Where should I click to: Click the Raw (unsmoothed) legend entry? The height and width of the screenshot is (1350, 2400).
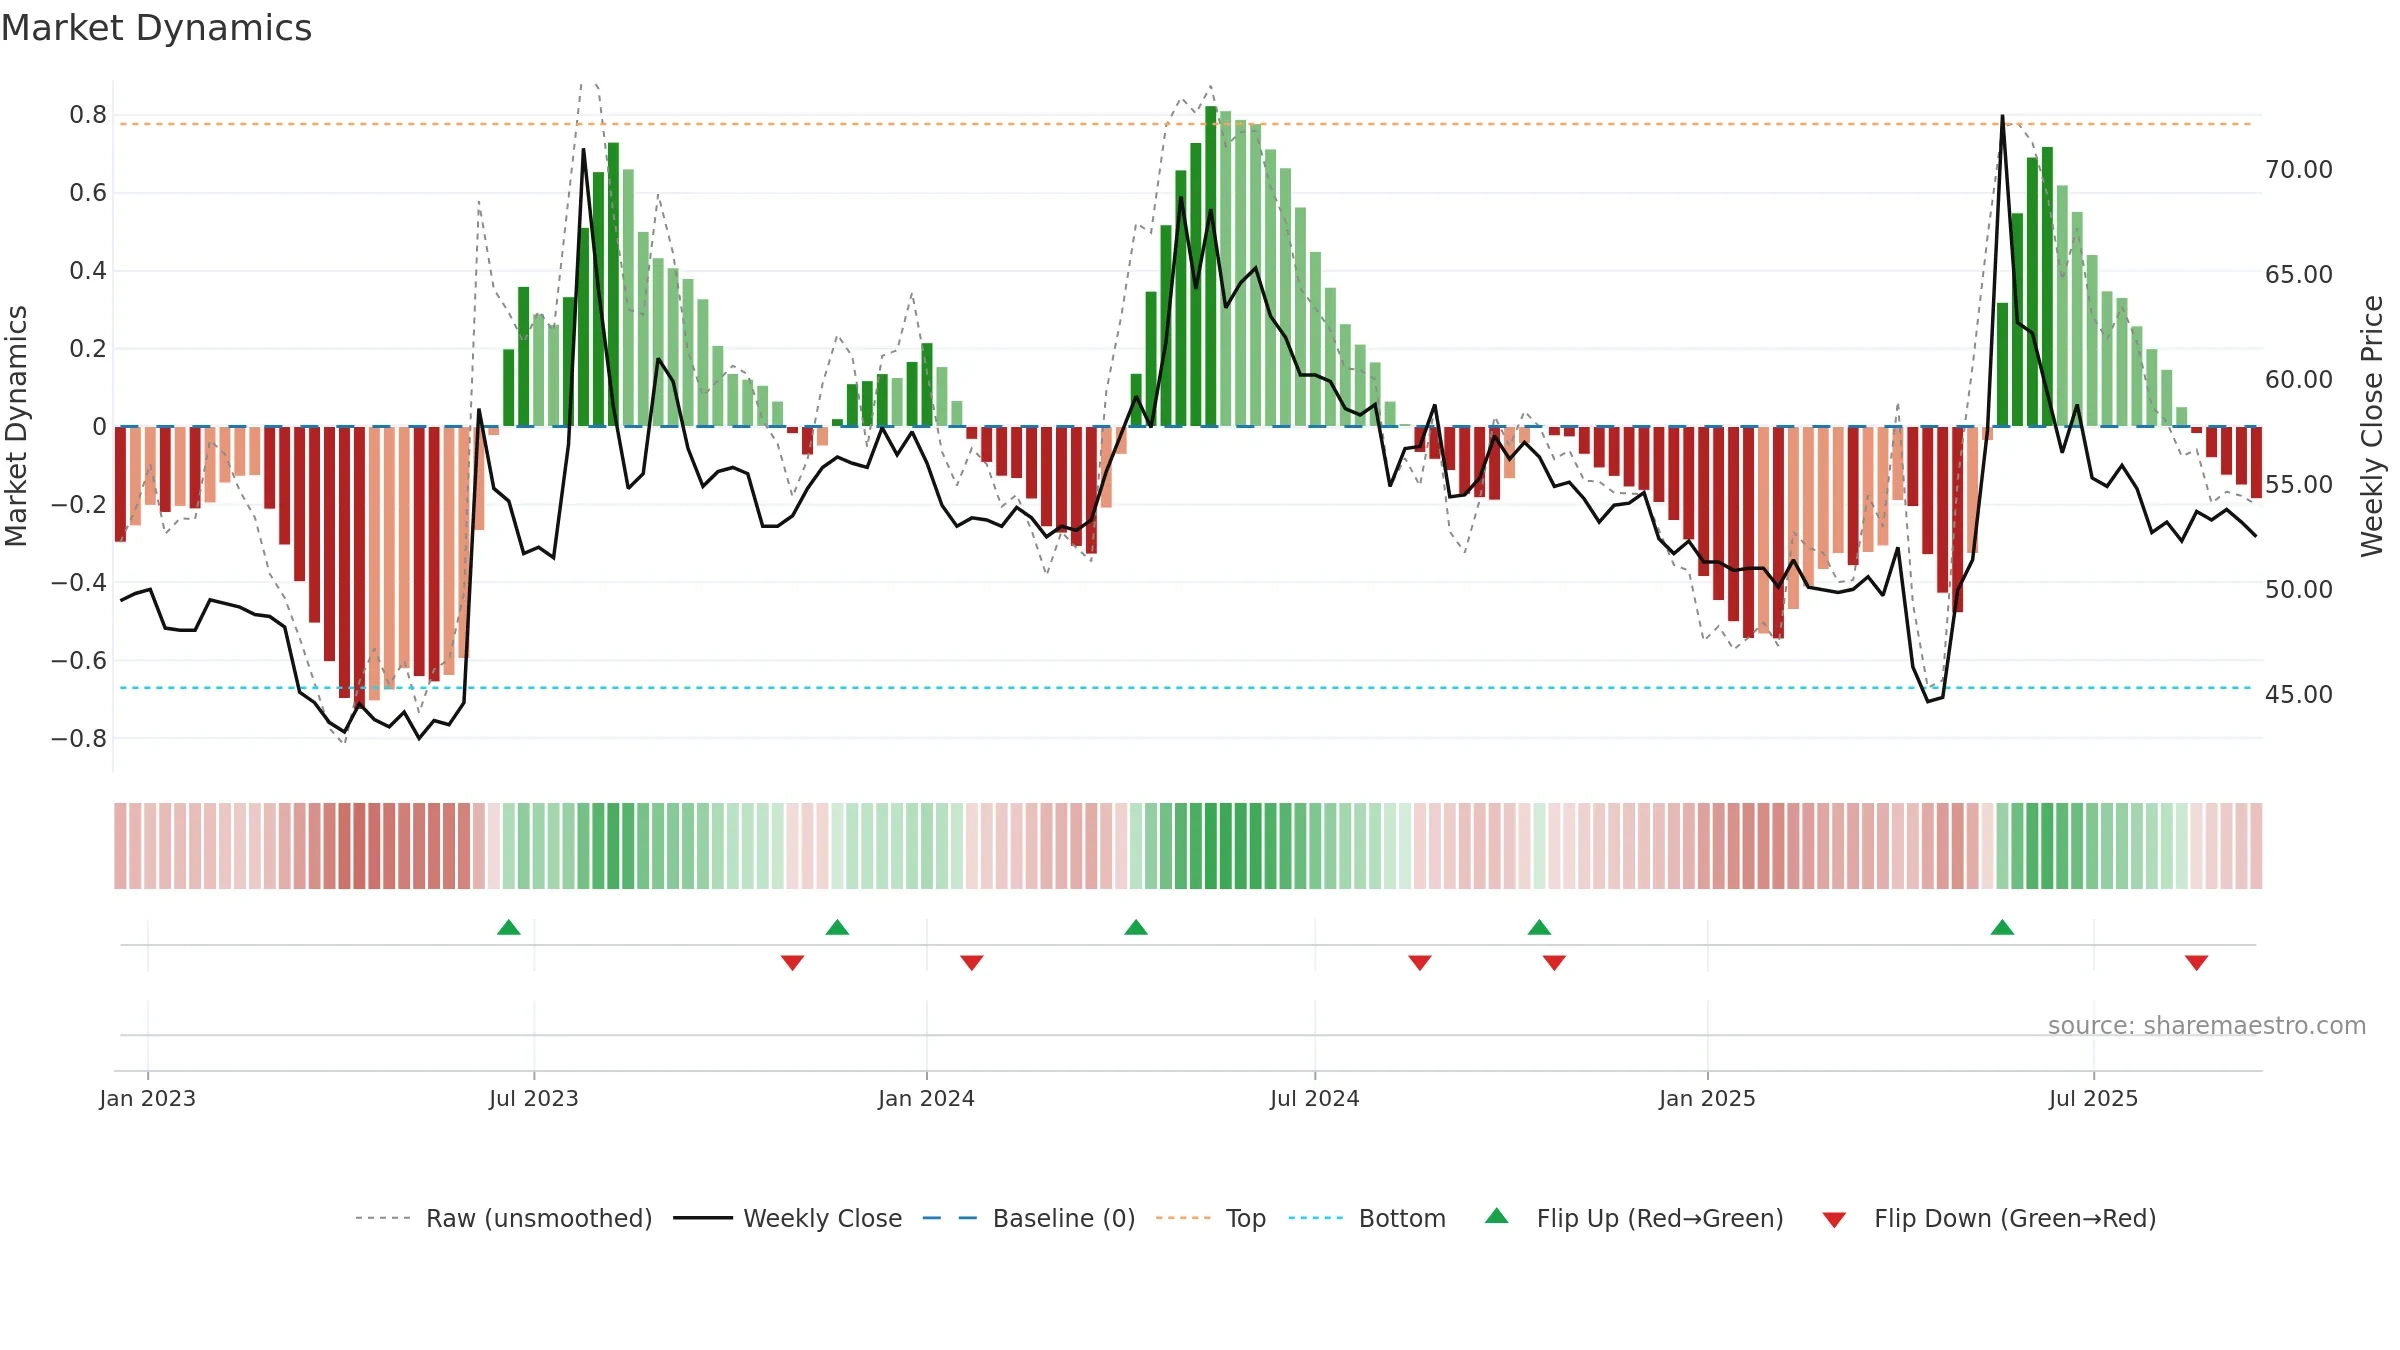click(x=504, y=1218)
